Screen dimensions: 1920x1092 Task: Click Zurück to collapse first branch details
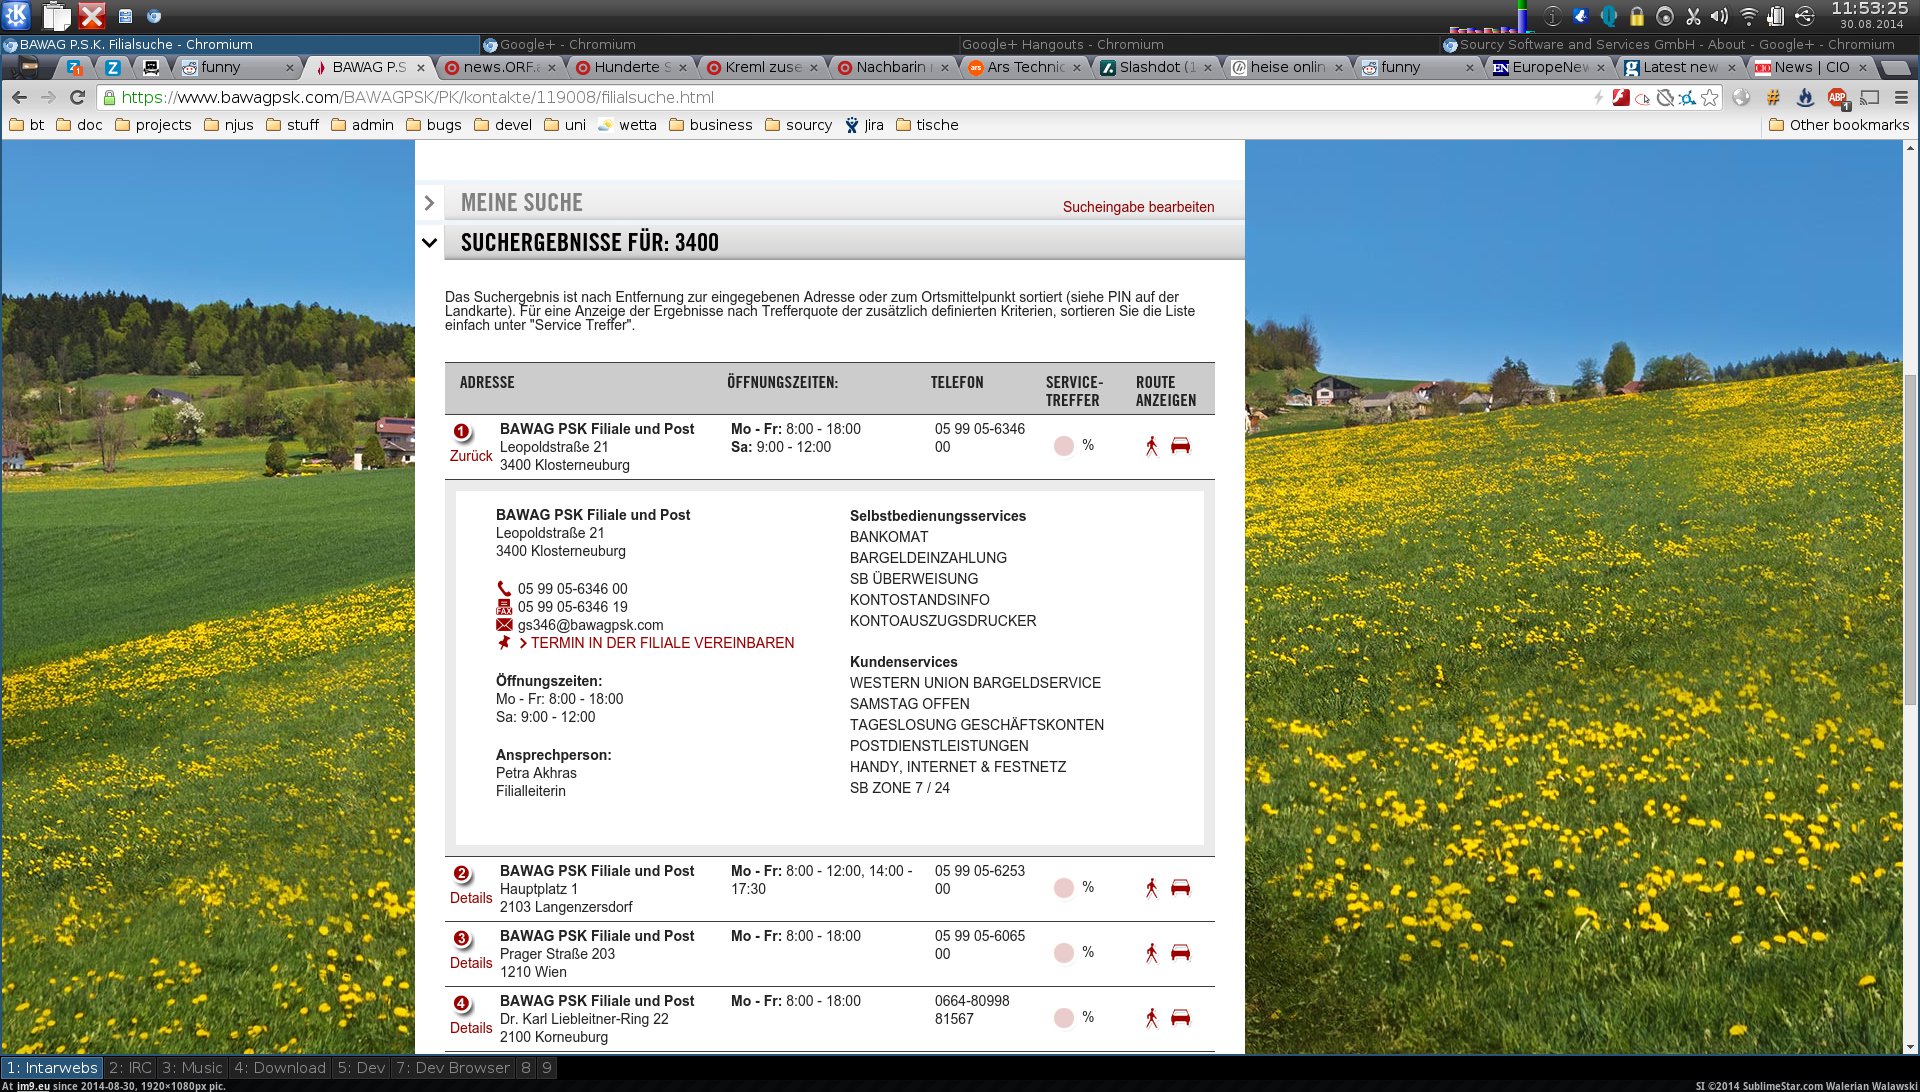pos(470,456)
